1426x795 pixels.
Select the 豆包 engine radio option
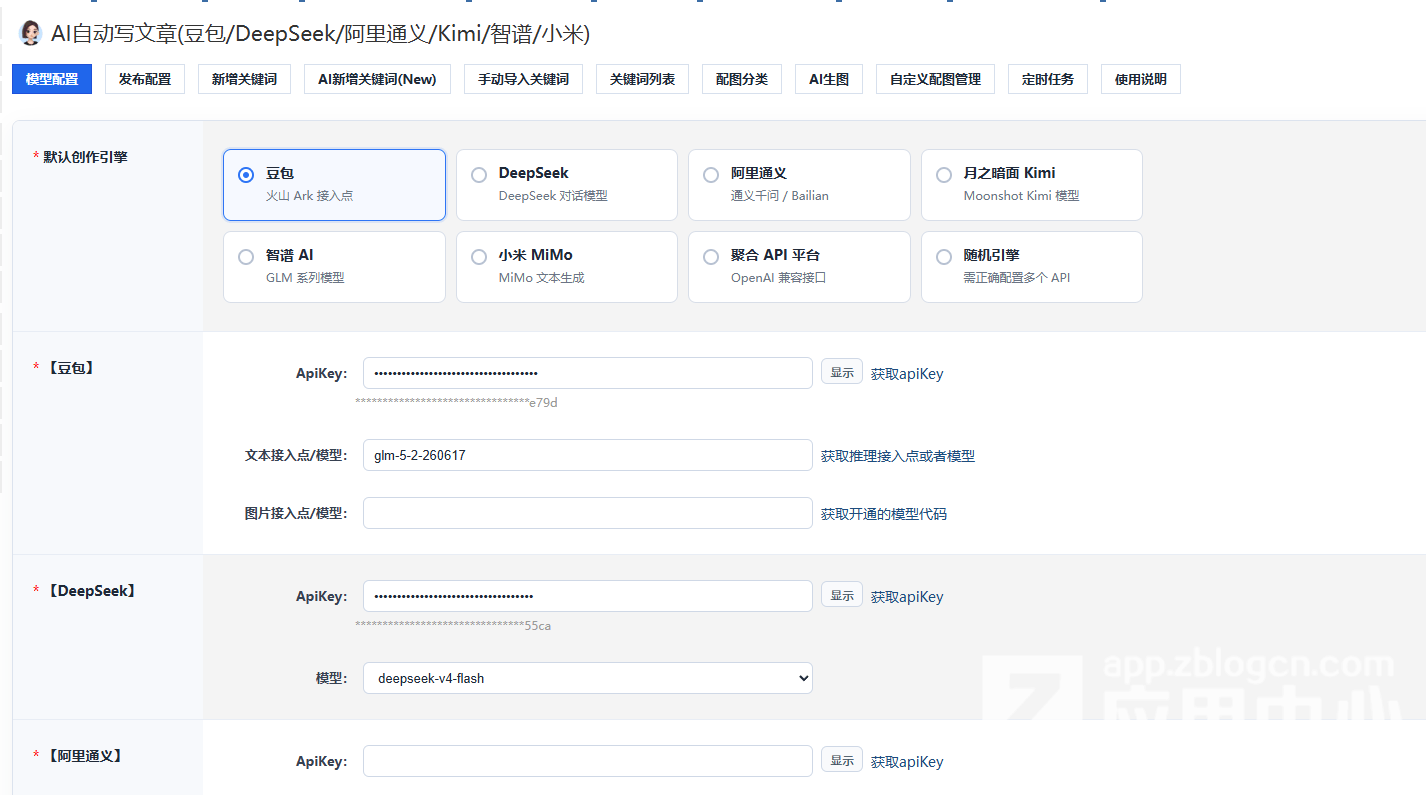[x=246, y=175]
